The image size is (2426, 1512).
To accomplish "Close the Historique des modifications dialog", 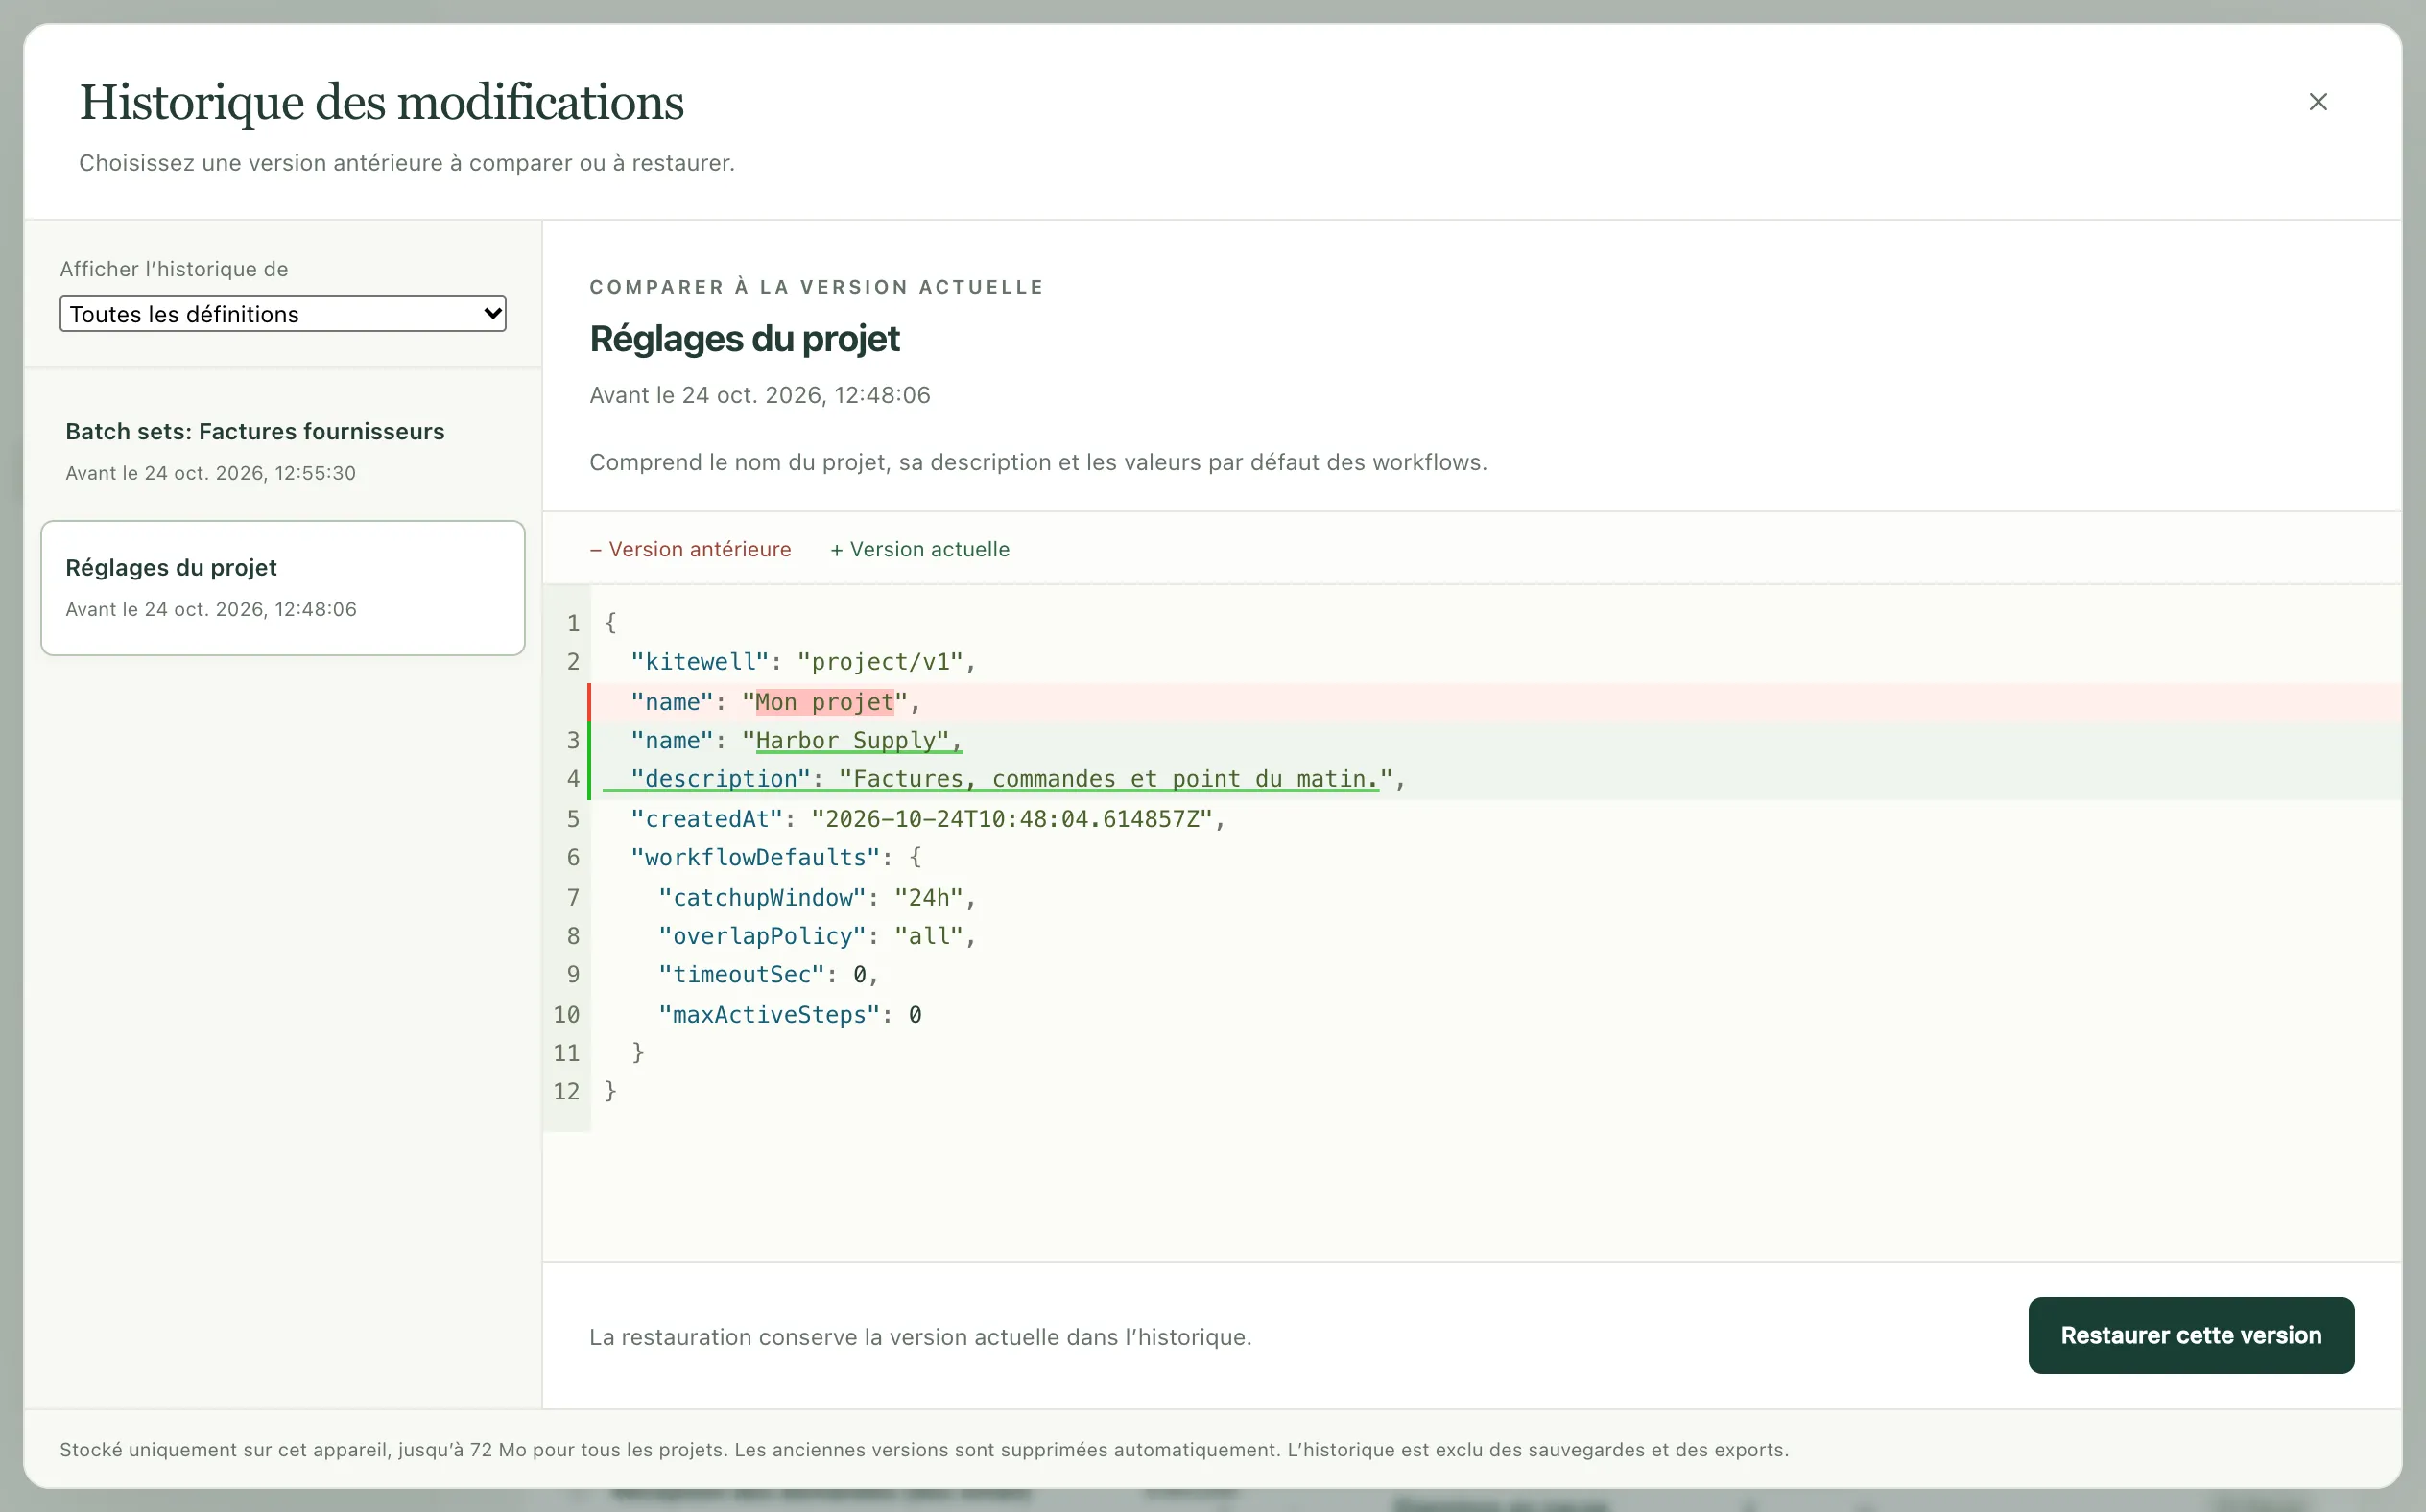I will [x=2317, y=102].
